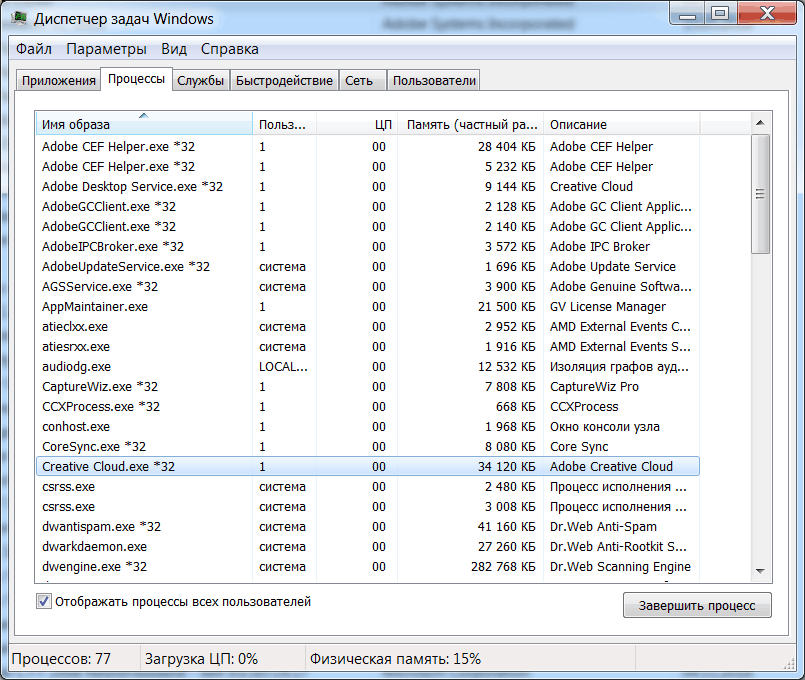805x680 pixels.
Task: Switch to the Службы tab
Action: pos(200,81)
